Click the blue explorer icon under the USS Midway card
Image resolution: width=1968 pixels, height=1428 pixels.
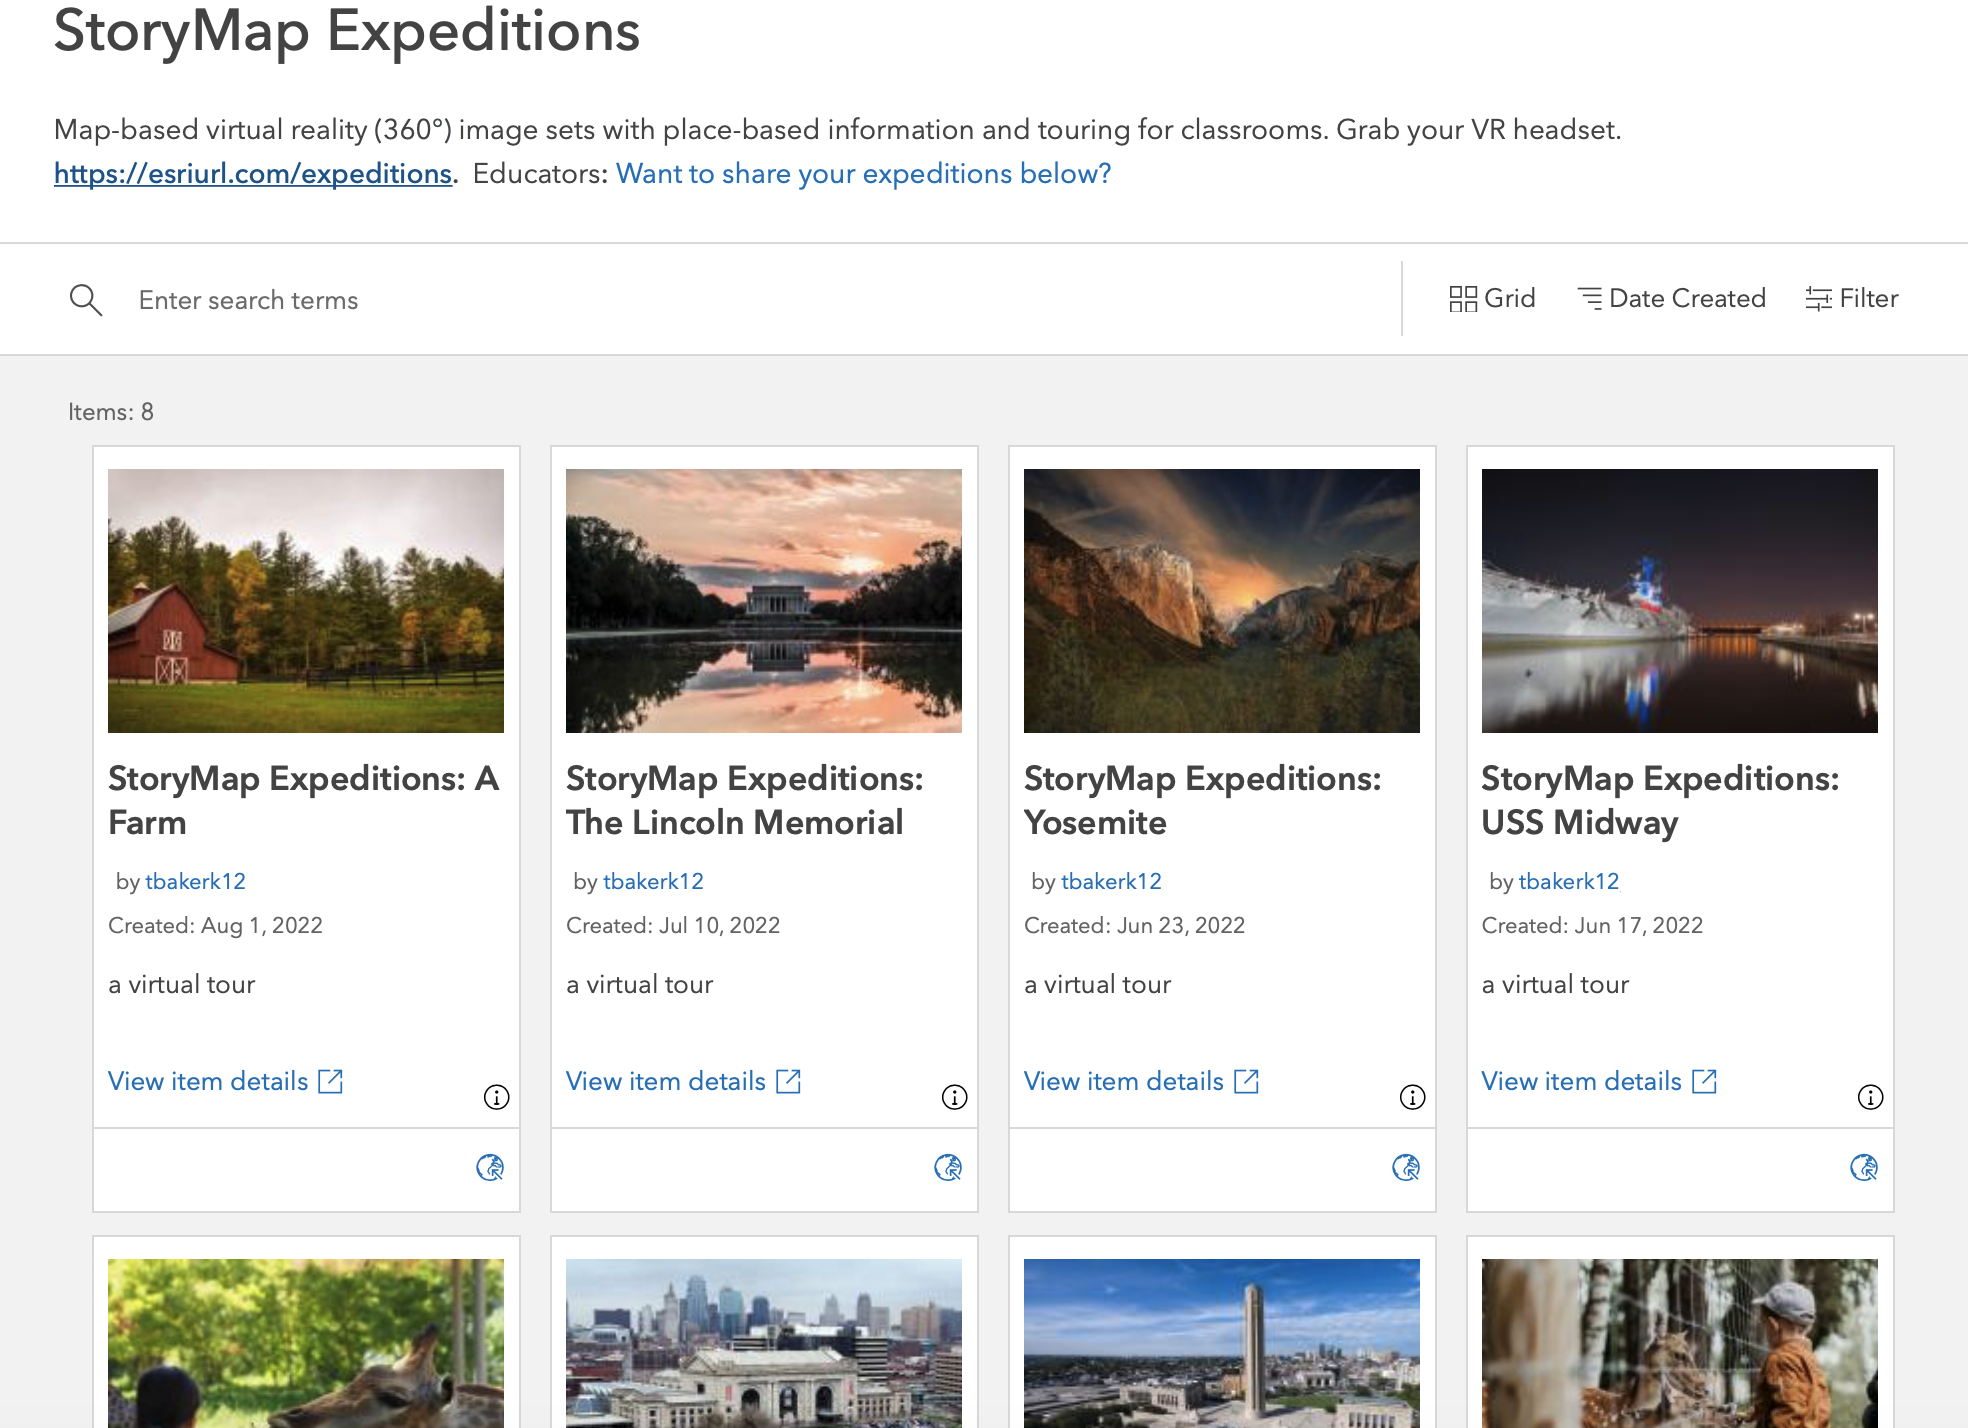(x=1864, y=1167)
